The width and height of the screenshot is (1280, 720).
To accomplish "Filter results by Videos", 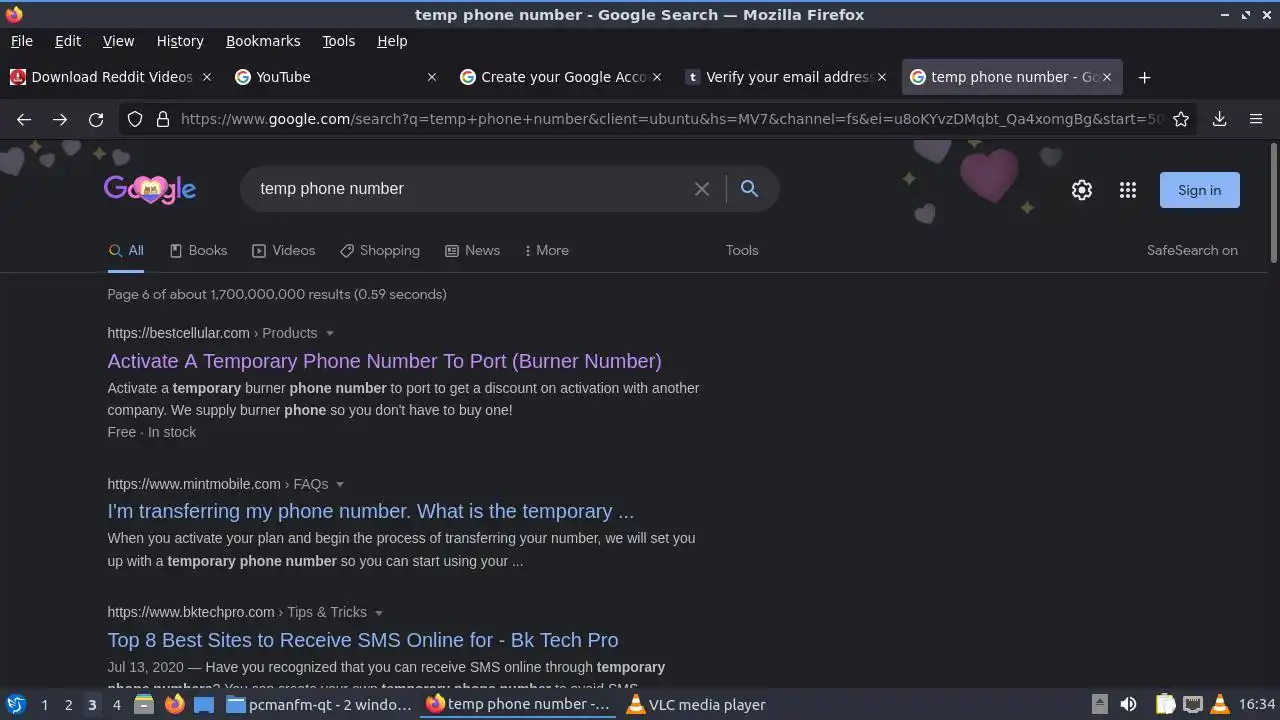I will pos(283,250).
